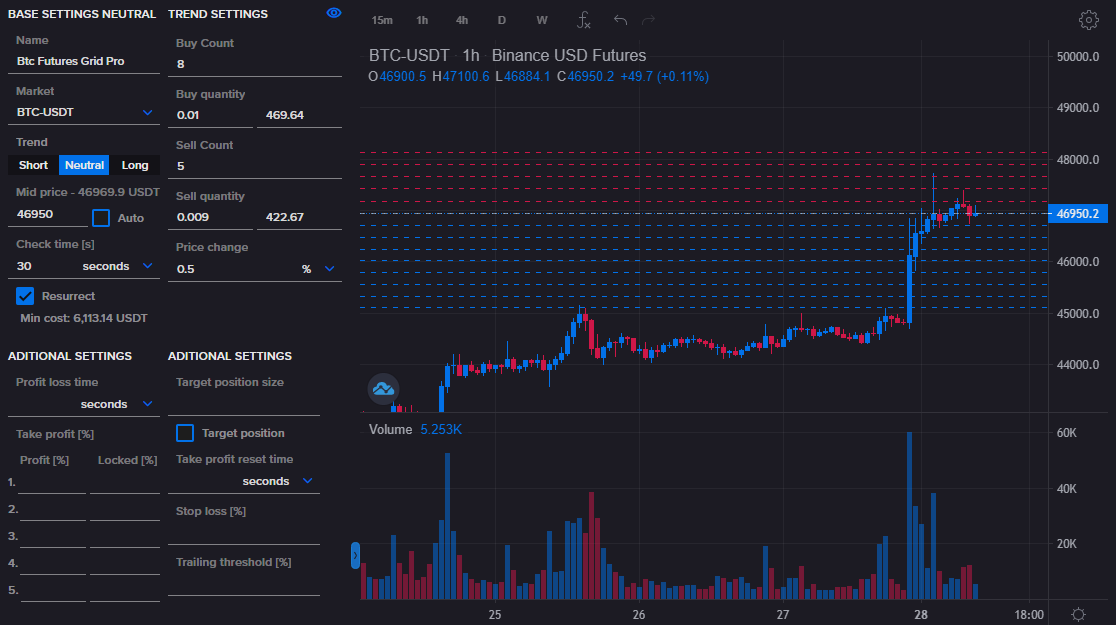The height and width of the screenshot is (625, 1116).
Task: Click the redo arrow in chart toolbar
Action: pyautogui.click(x=649, y=20)
